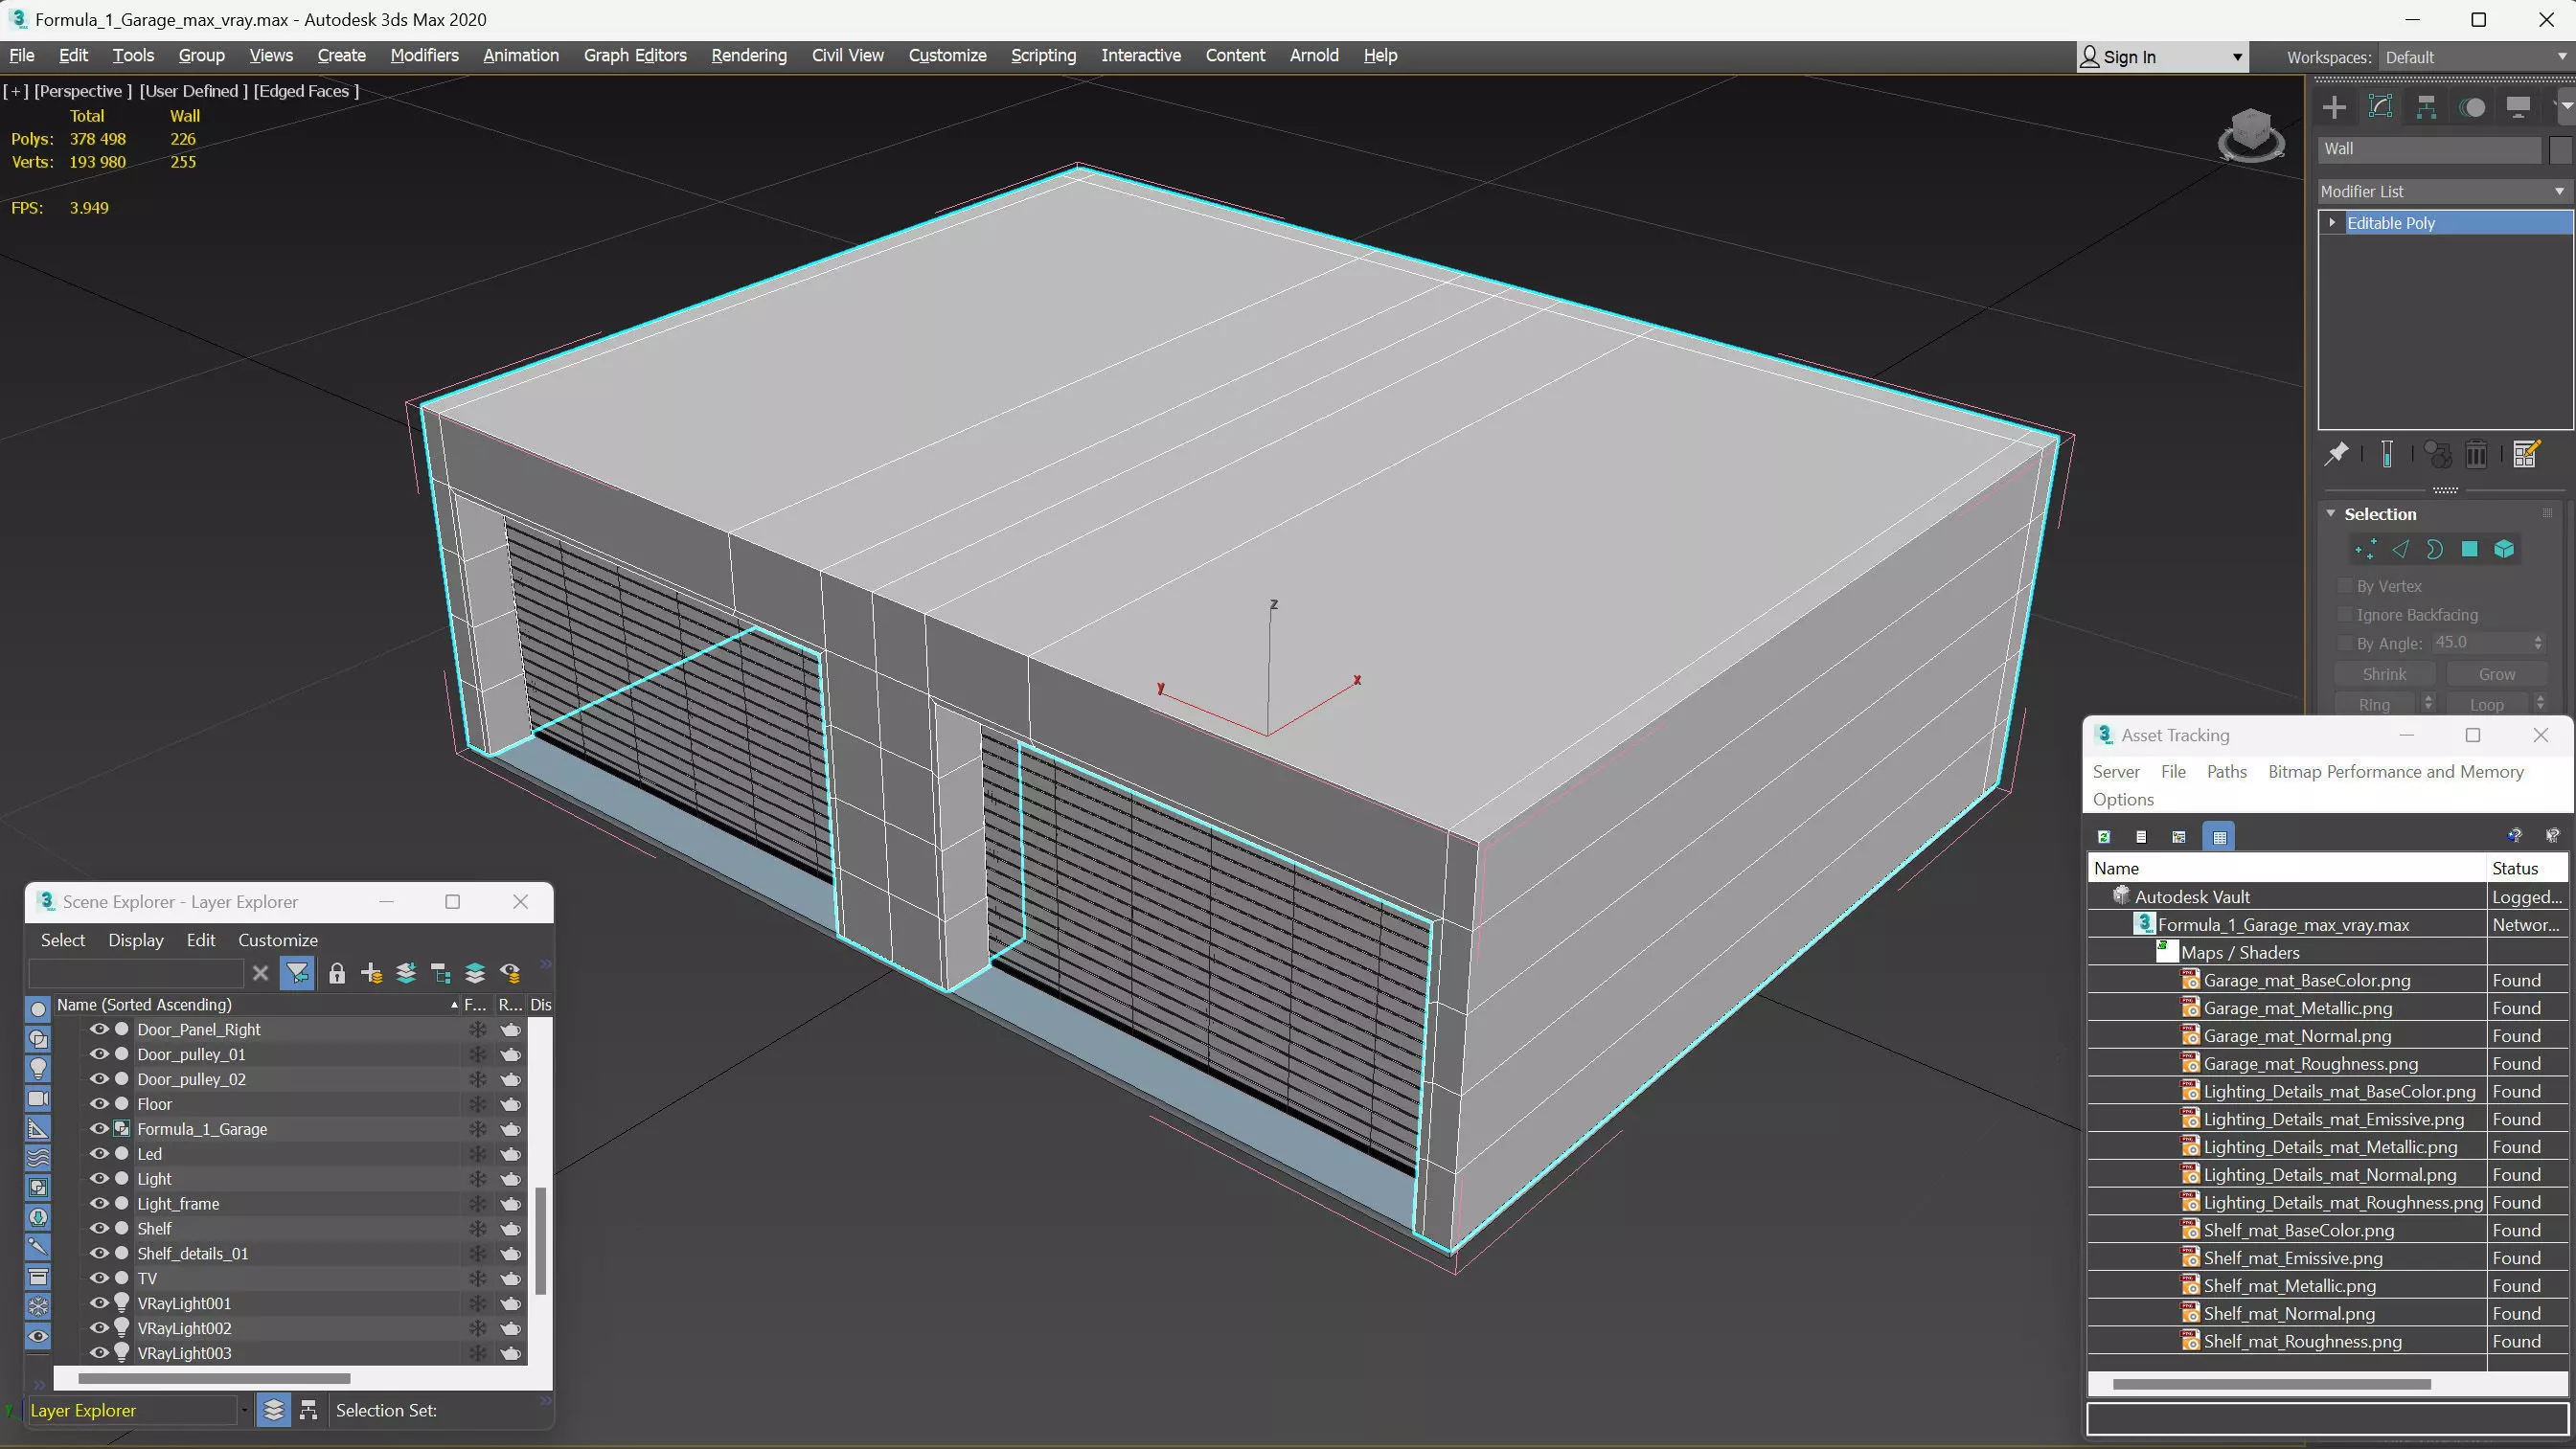Enable the By Angle checkbox
The width and height of the screenshot is (2576, 1449).
click(2344, 643)
